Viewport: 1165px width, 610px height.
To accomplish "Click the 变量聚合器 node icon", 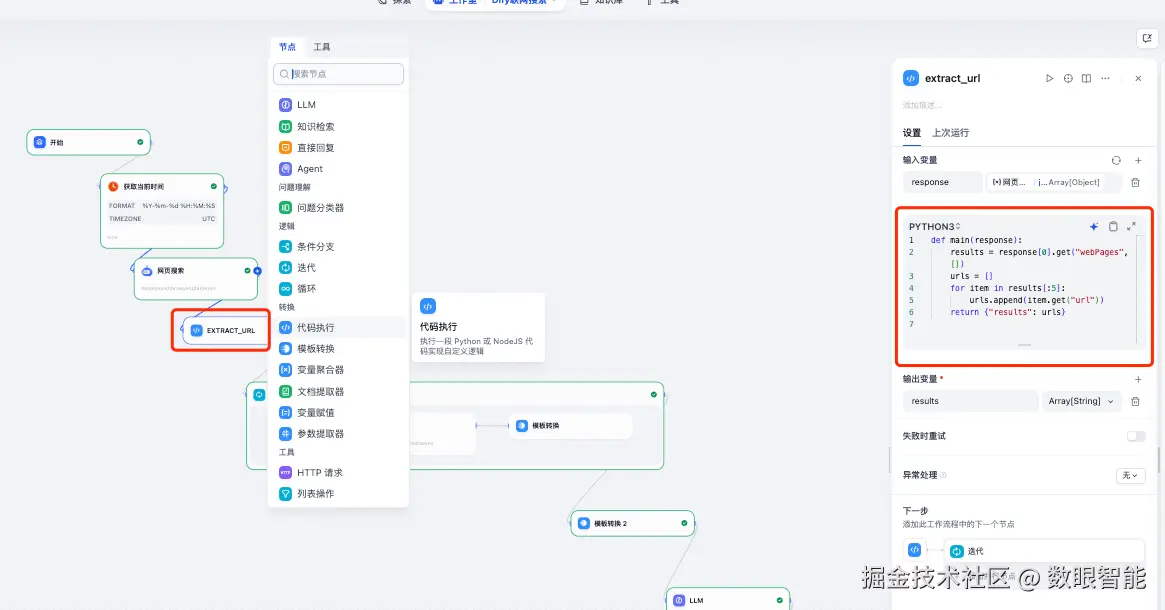I will (285, 369).
